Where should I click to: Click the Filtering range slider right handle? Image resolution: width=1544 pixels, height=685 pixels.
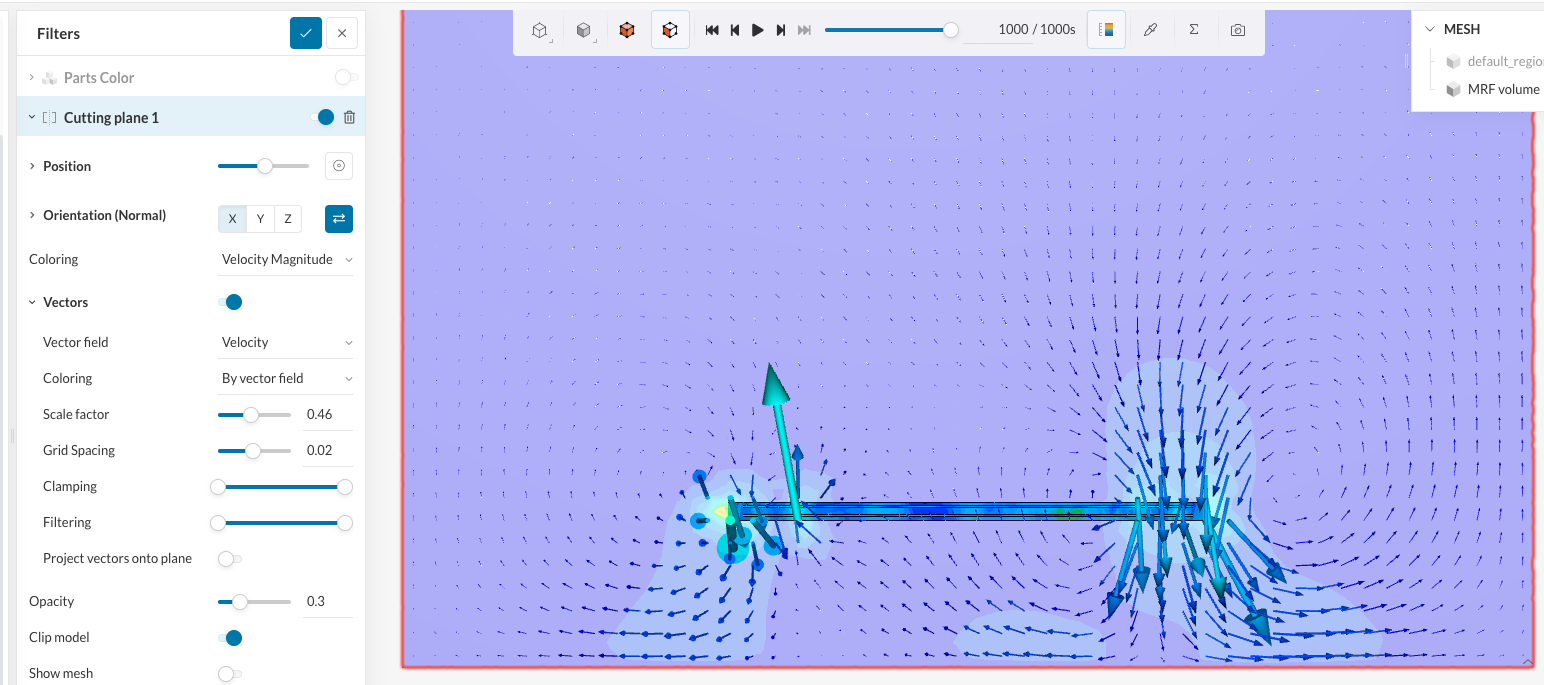[x=345, y=522]
